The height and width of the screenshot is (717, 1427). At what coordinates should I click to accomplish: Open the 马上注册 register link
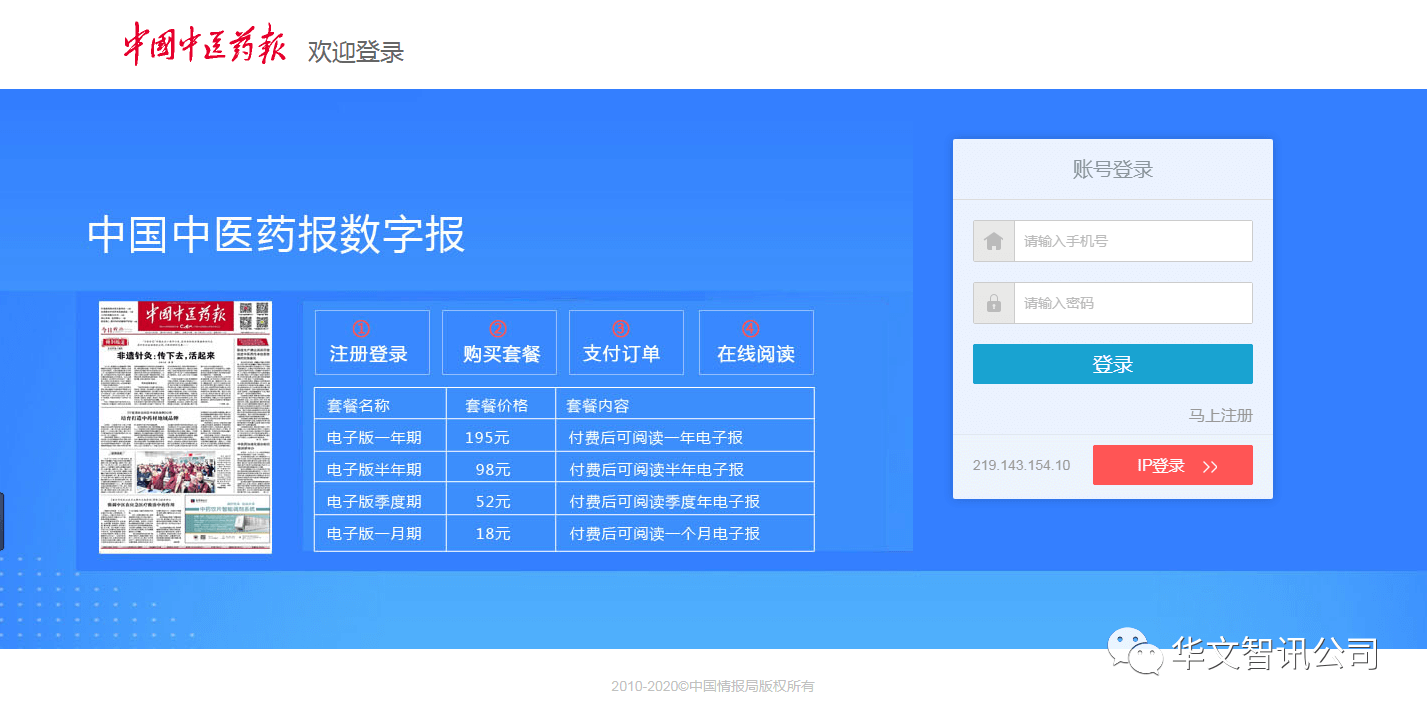pyautogui.click(x=1220, y=415)
